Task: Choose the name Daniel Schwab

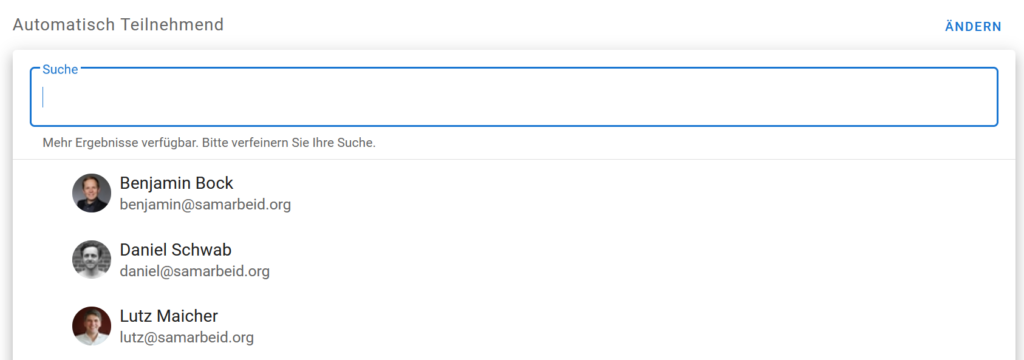Action: click(176, 250)
